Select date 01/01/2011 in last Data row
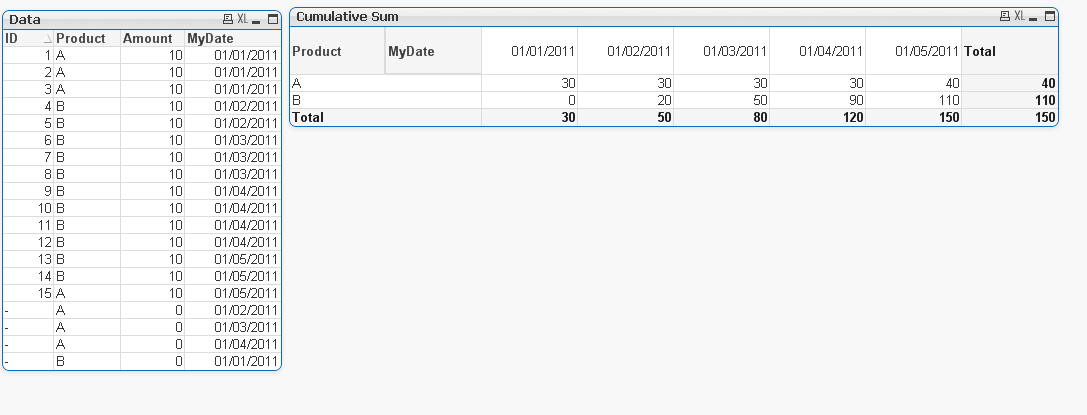This screenshot has width=1087, height=415. (x=232, y=361)
